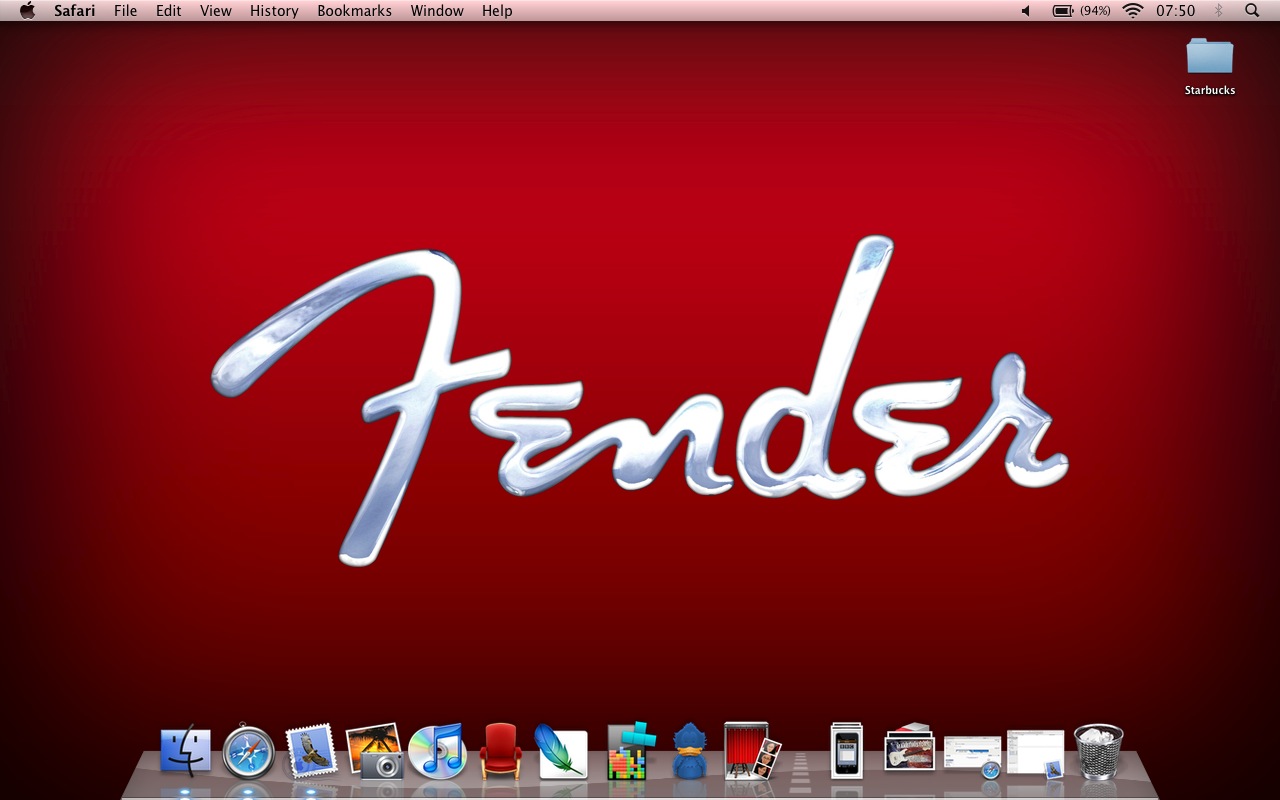Open Spotlight search magnifier
1280x800 pixels.
click(1252, 11)
